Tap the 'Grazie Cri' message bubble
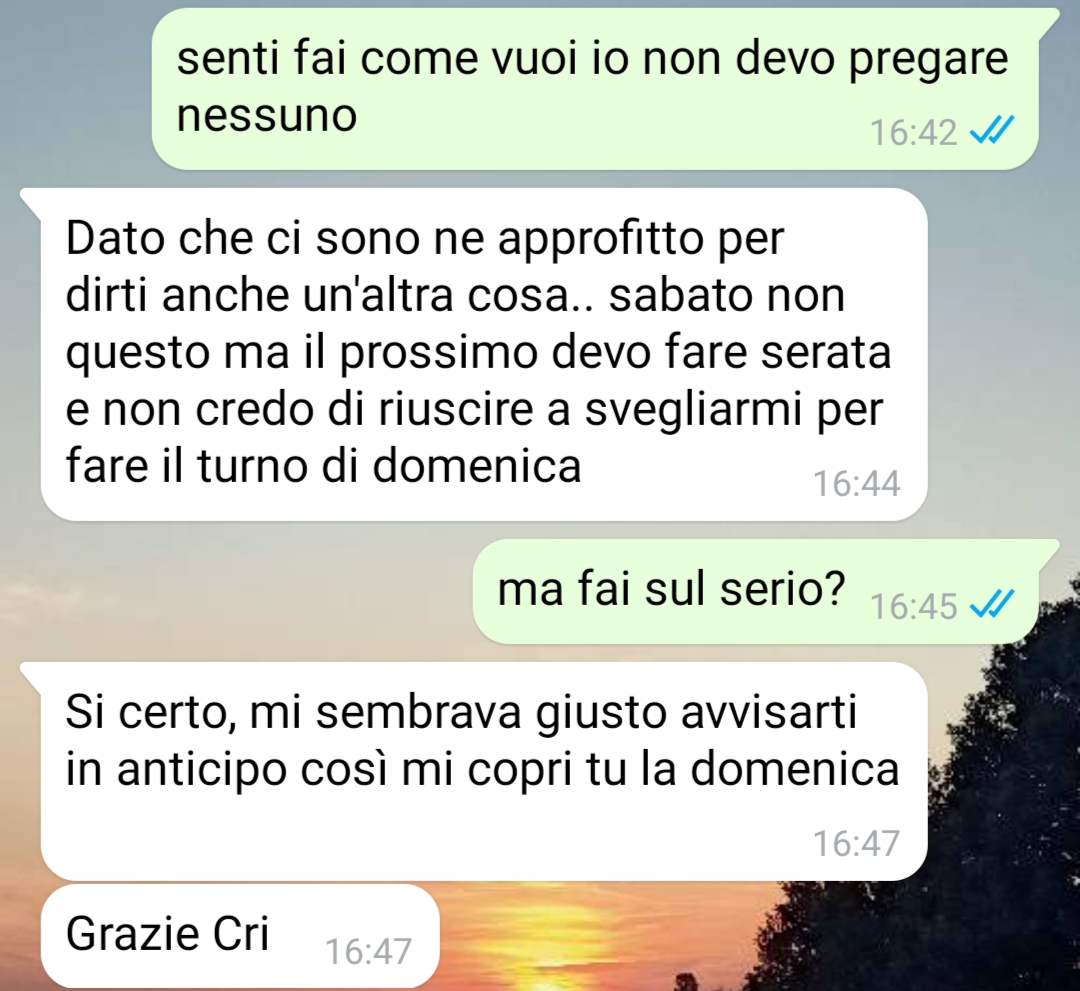Viewport: 1080px width, 991px height. [x=240, y=936]
